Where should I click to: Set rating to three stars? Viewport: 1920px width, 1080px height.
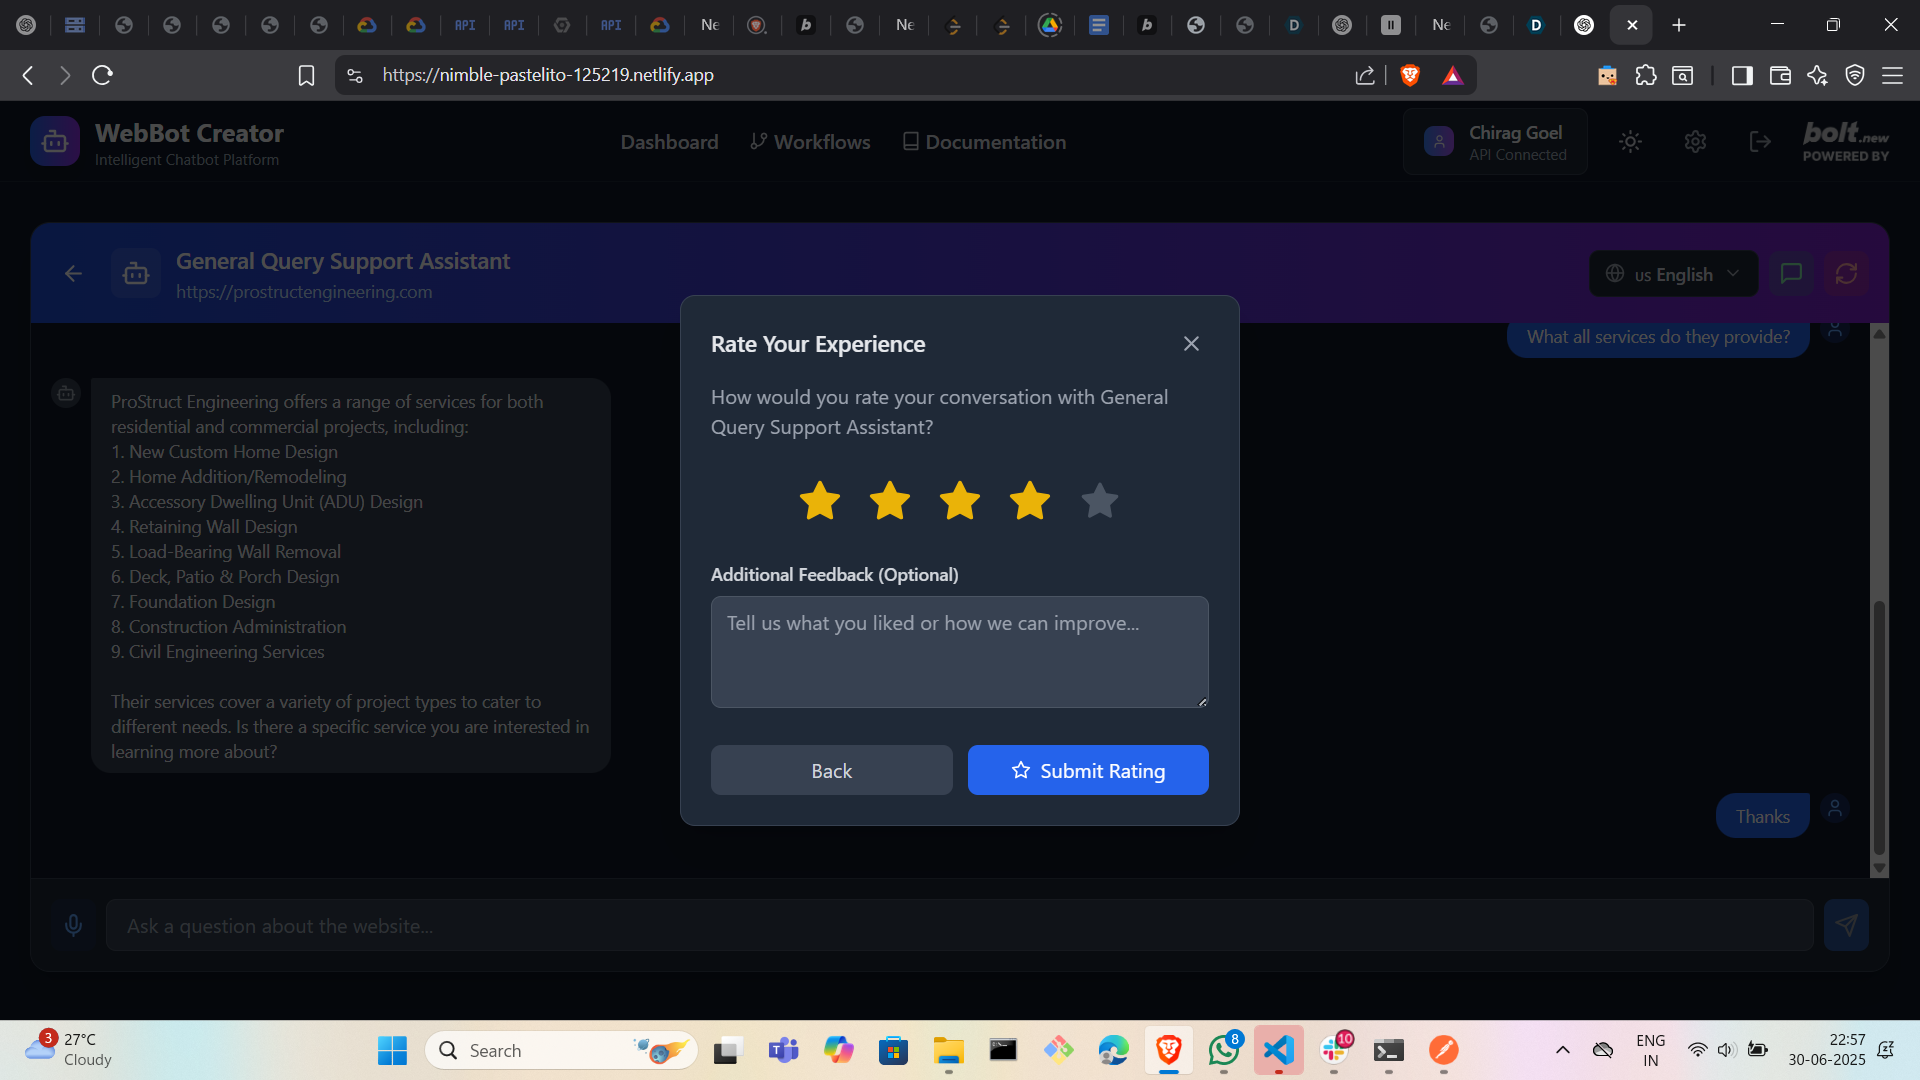(959, 501)
